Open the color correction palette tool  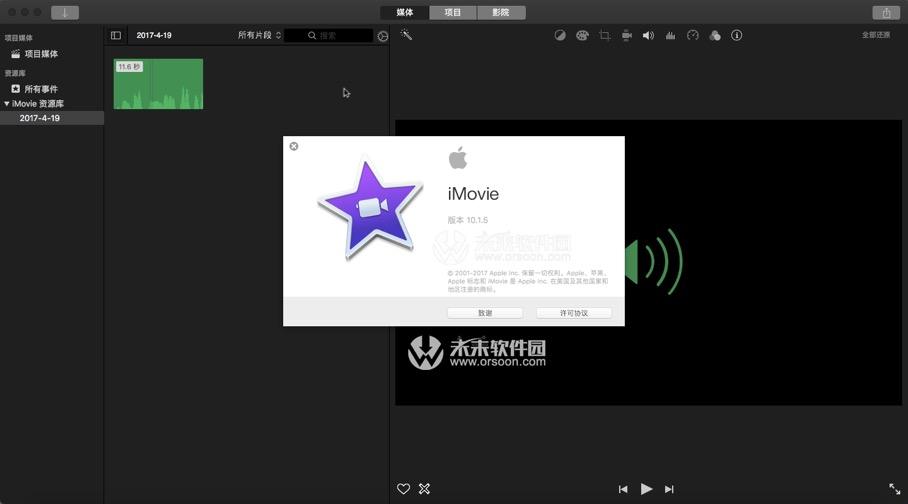tap(582, 35)
